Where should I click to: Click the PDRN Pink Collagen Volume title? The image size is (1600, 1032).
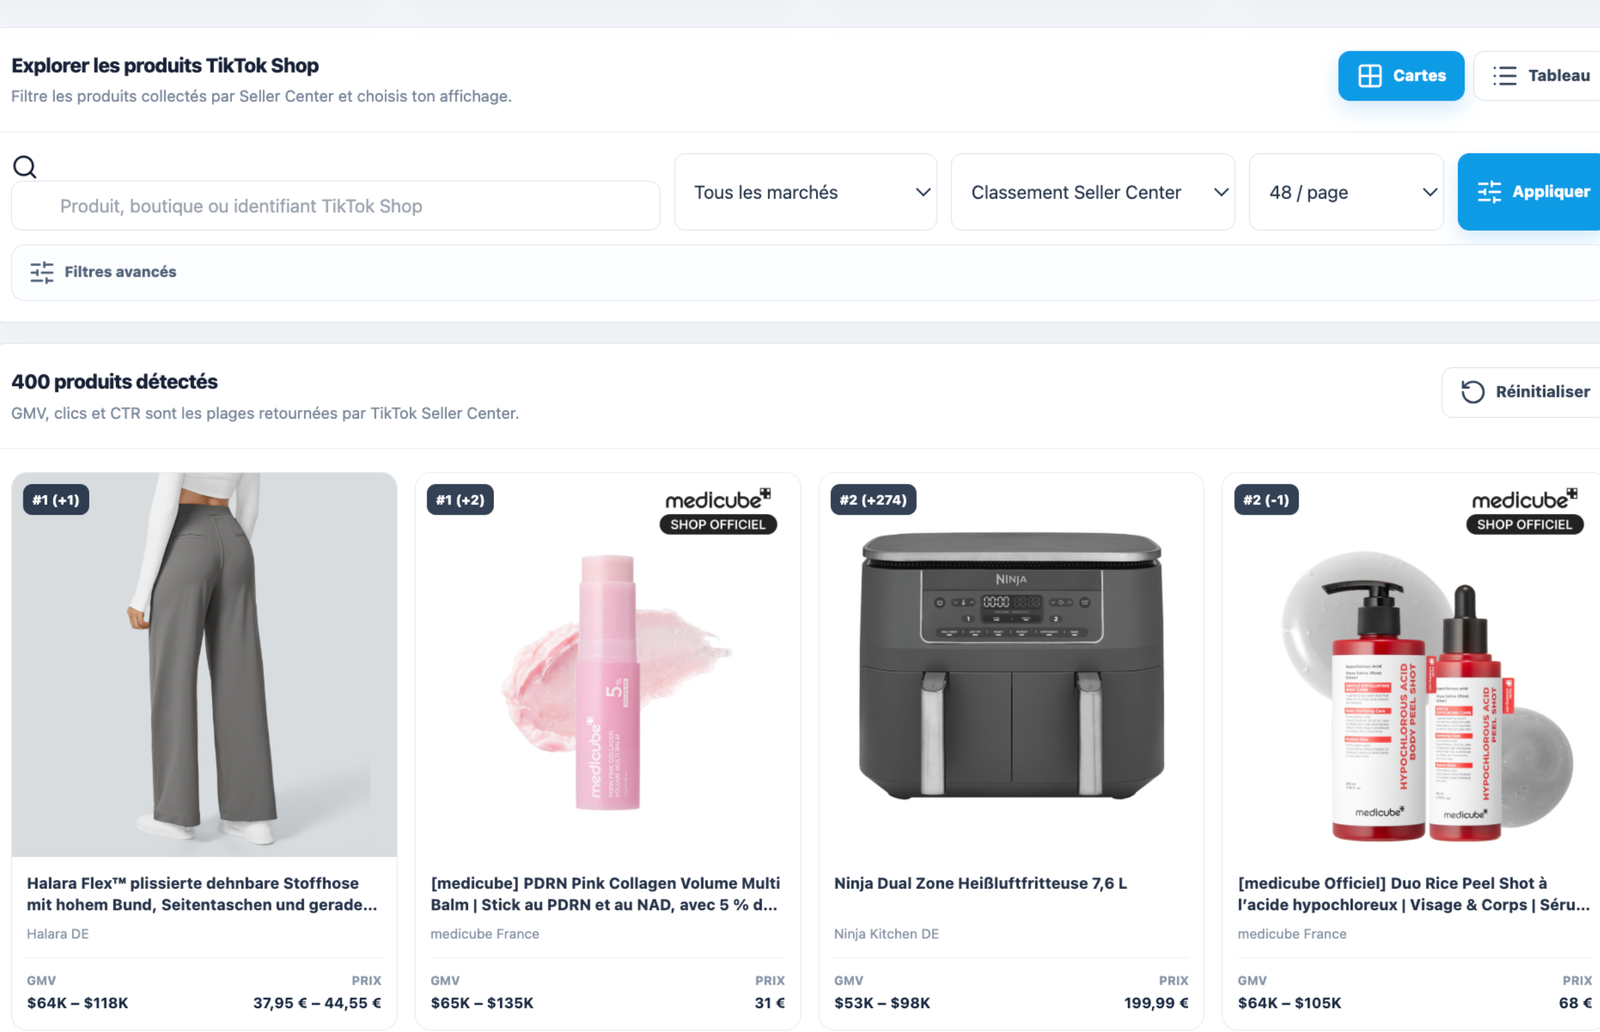[605, 894]
